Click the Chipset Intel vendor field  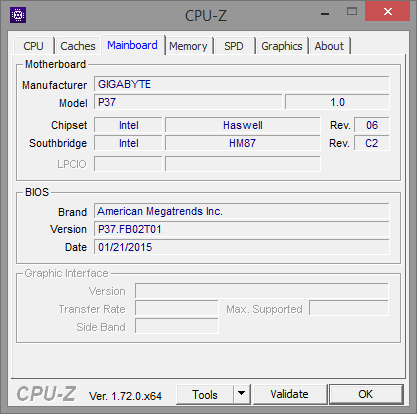128,125
